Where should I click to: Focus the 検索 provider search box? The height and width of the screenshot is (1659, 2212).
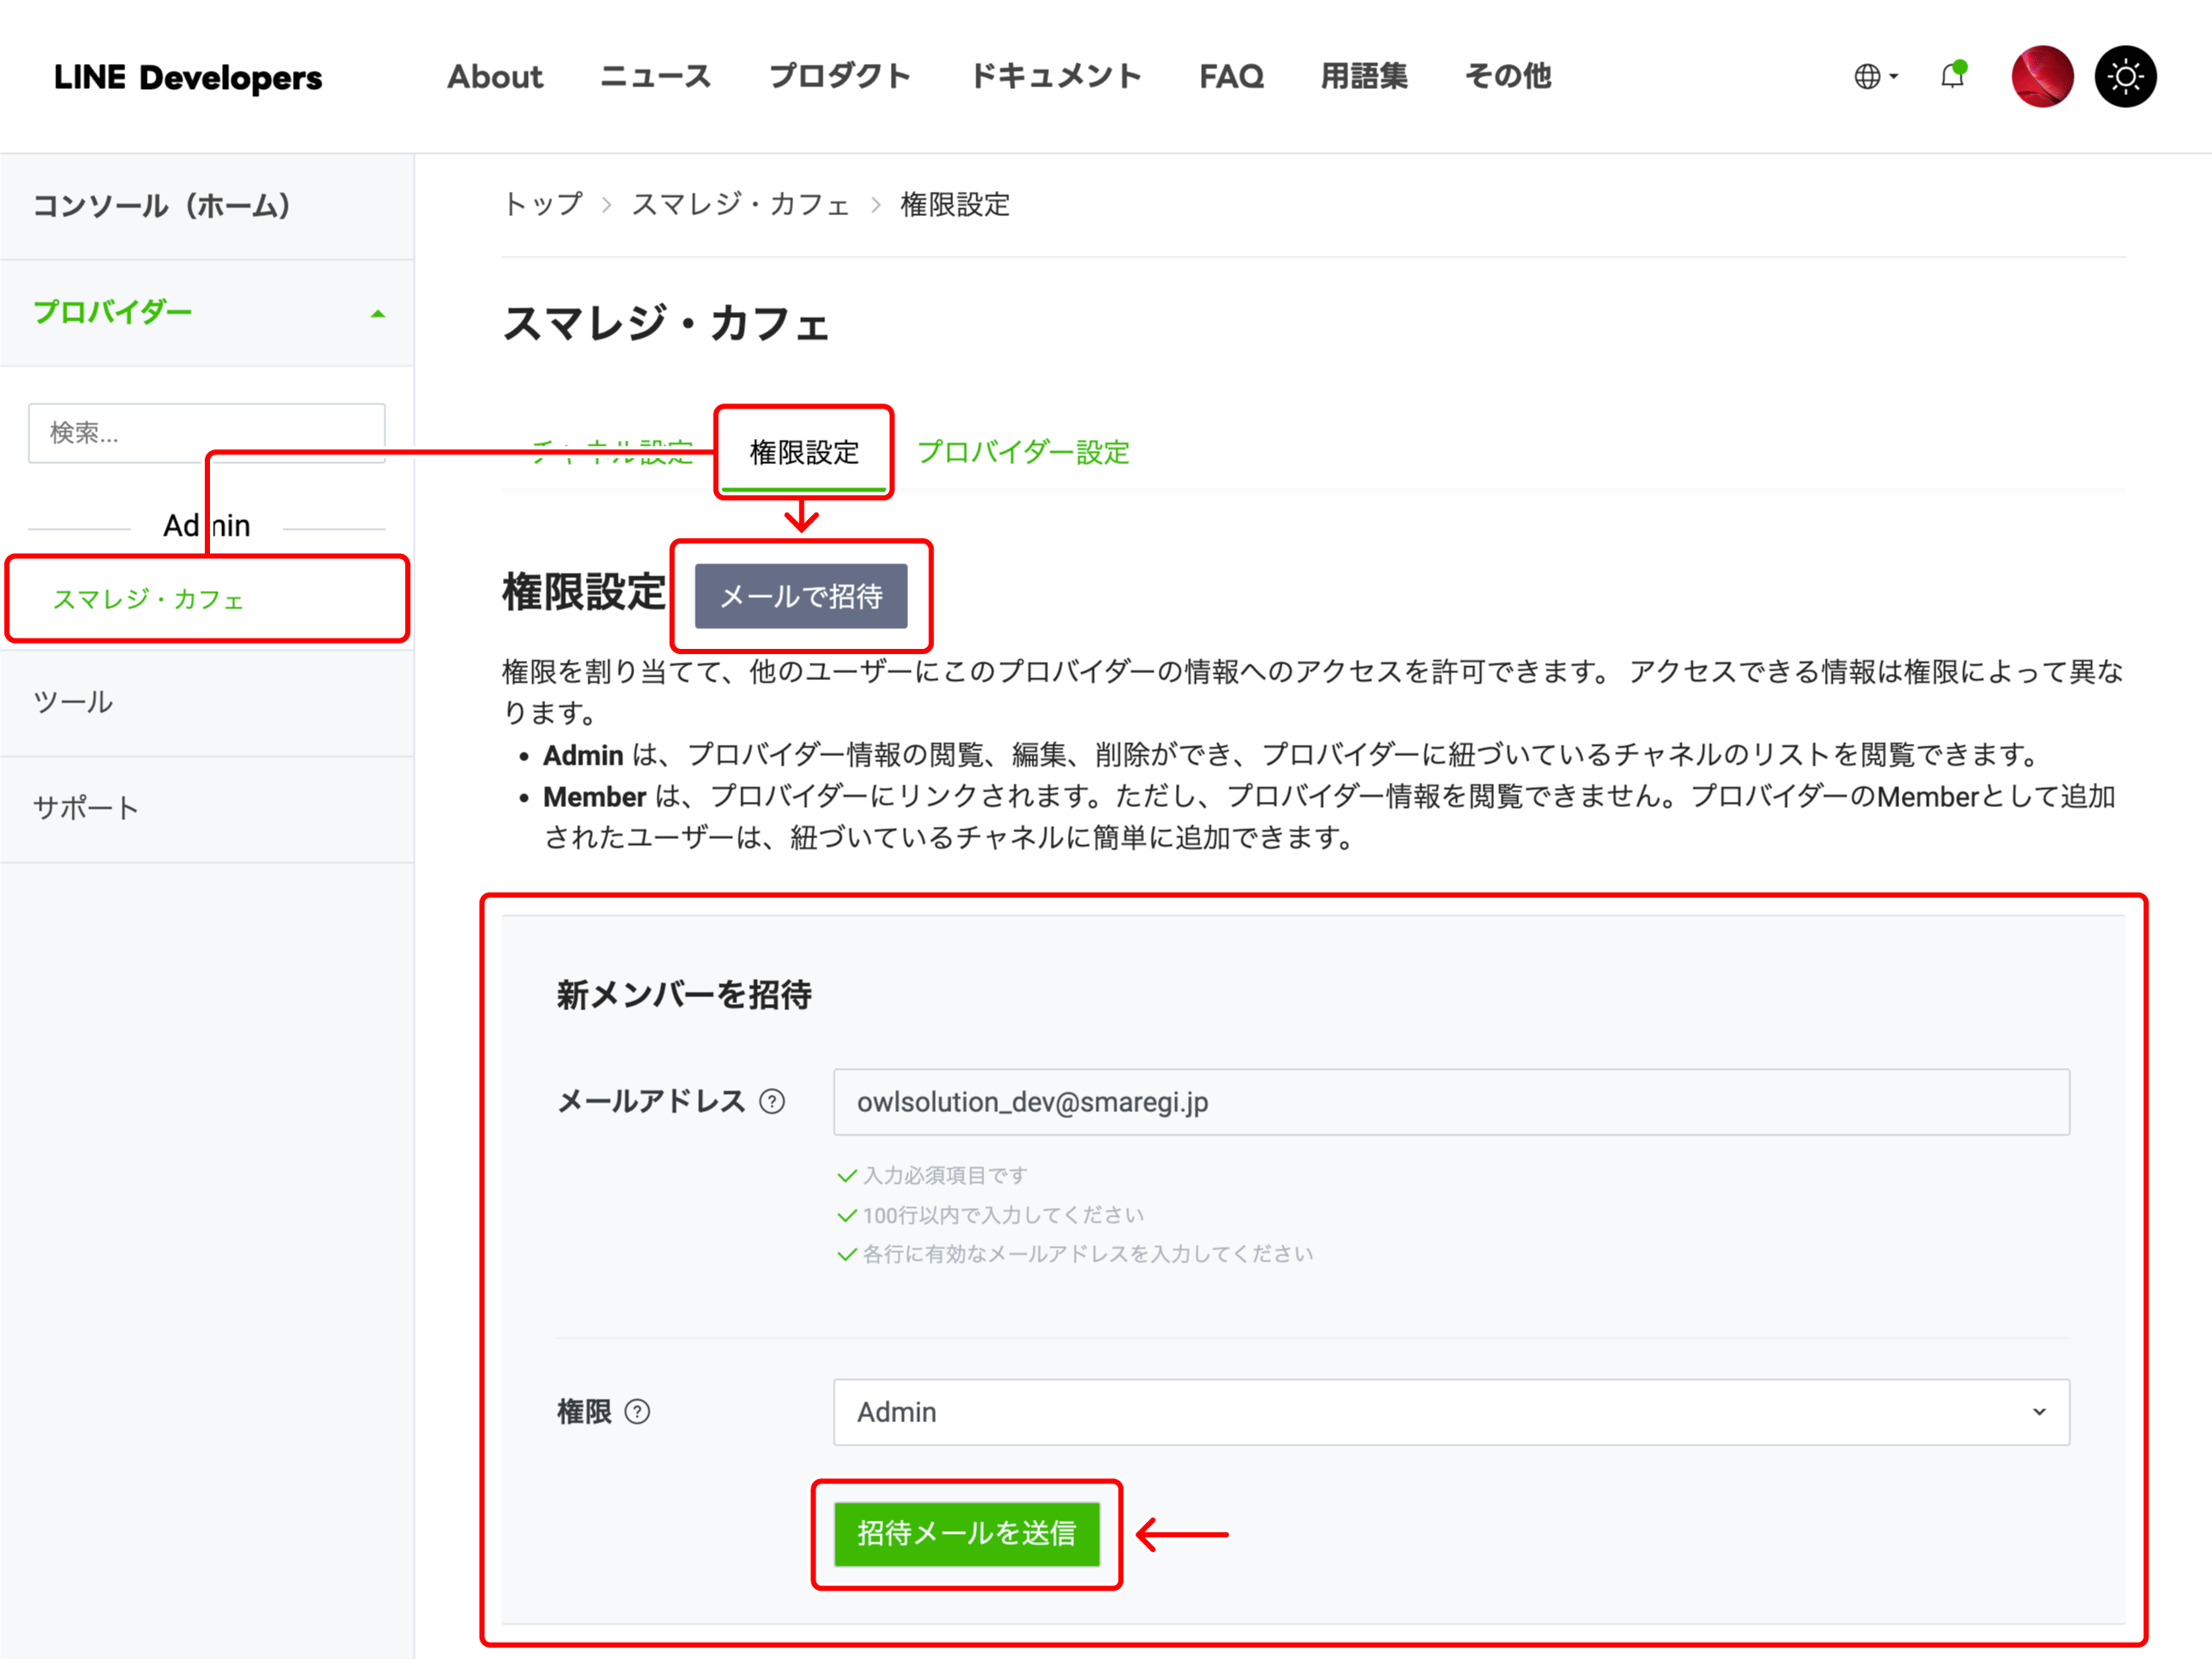pyautogui.click(x=207, y=433)
